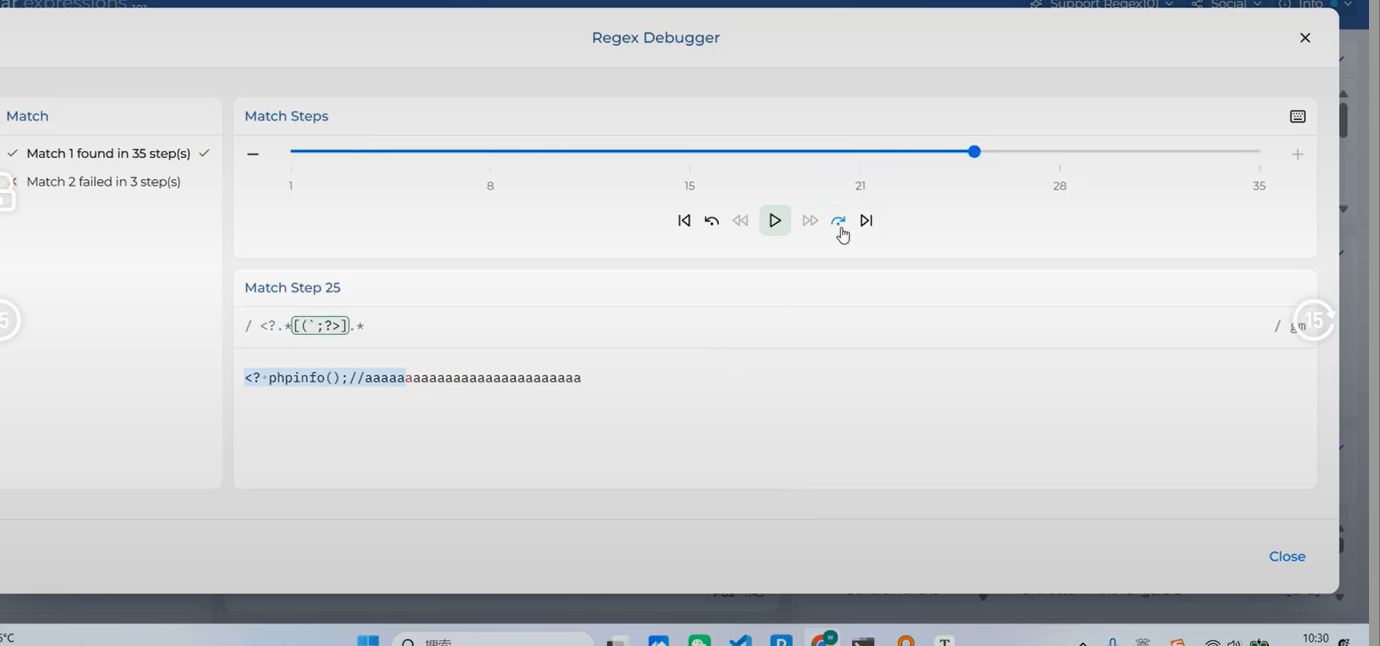The height and width of the screenshot is (646, 1380).
Task: Click the 'Match Steps' panel heading
Action: (286, 116)
